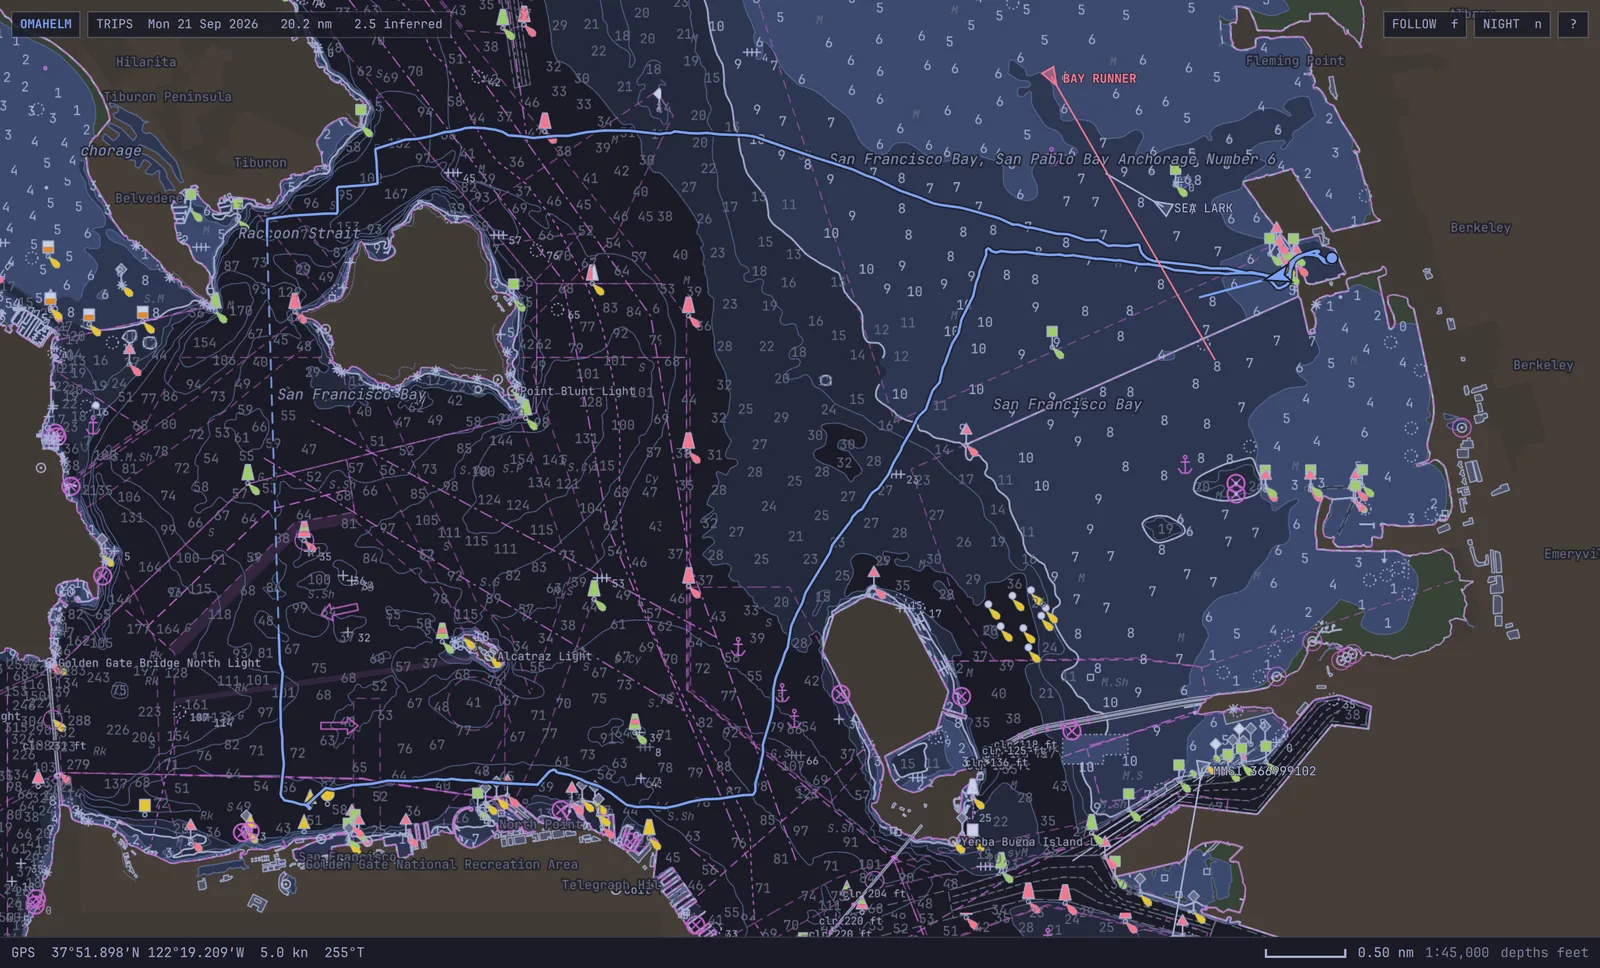
Task: Click the 1:45,000 chart scale
Action: tap(1457, 952)
